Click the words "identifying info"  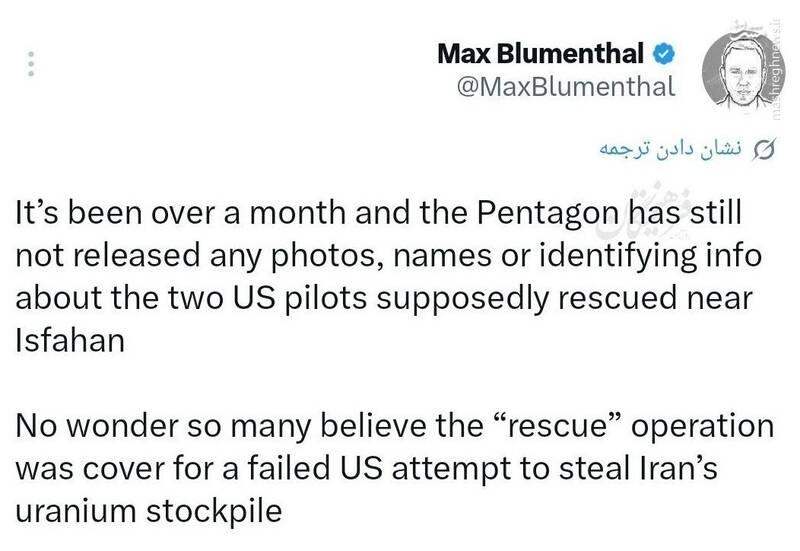pos(651,257)
